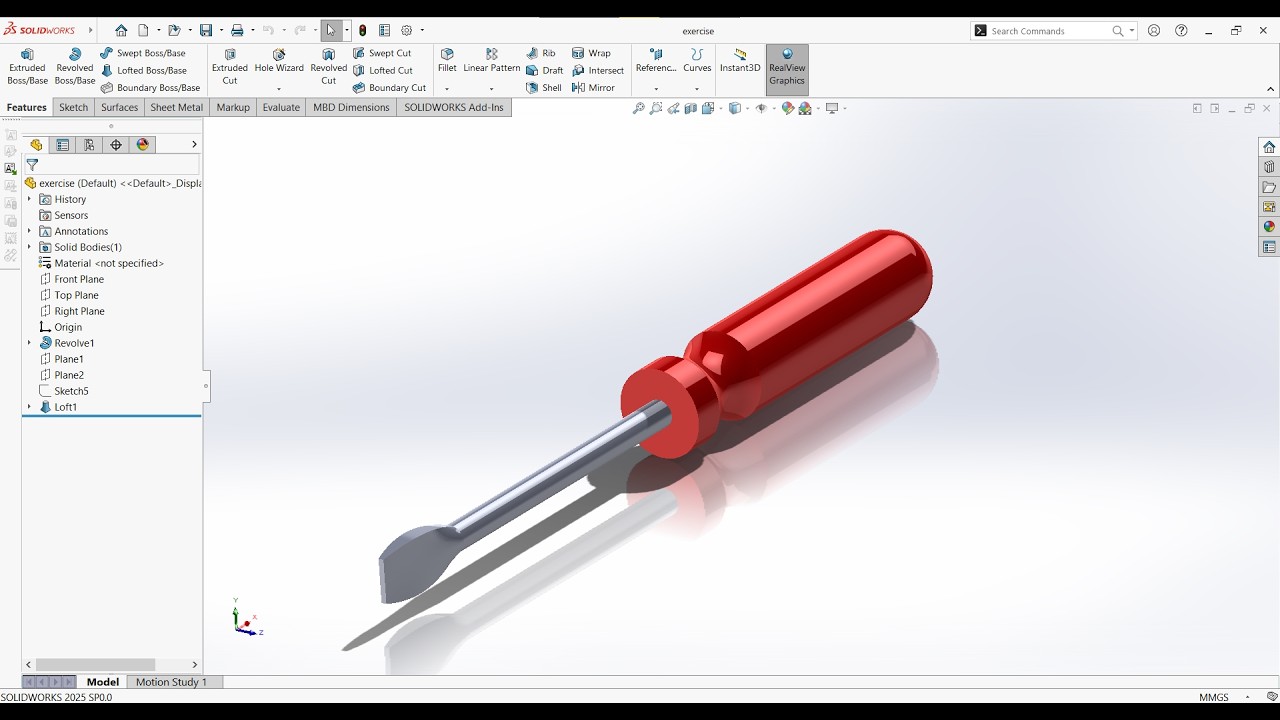Viewport: 1280px width, 720px height.
Task: Open SOLIDWORKS Resources in task pane
Action: click(1269, 147)
